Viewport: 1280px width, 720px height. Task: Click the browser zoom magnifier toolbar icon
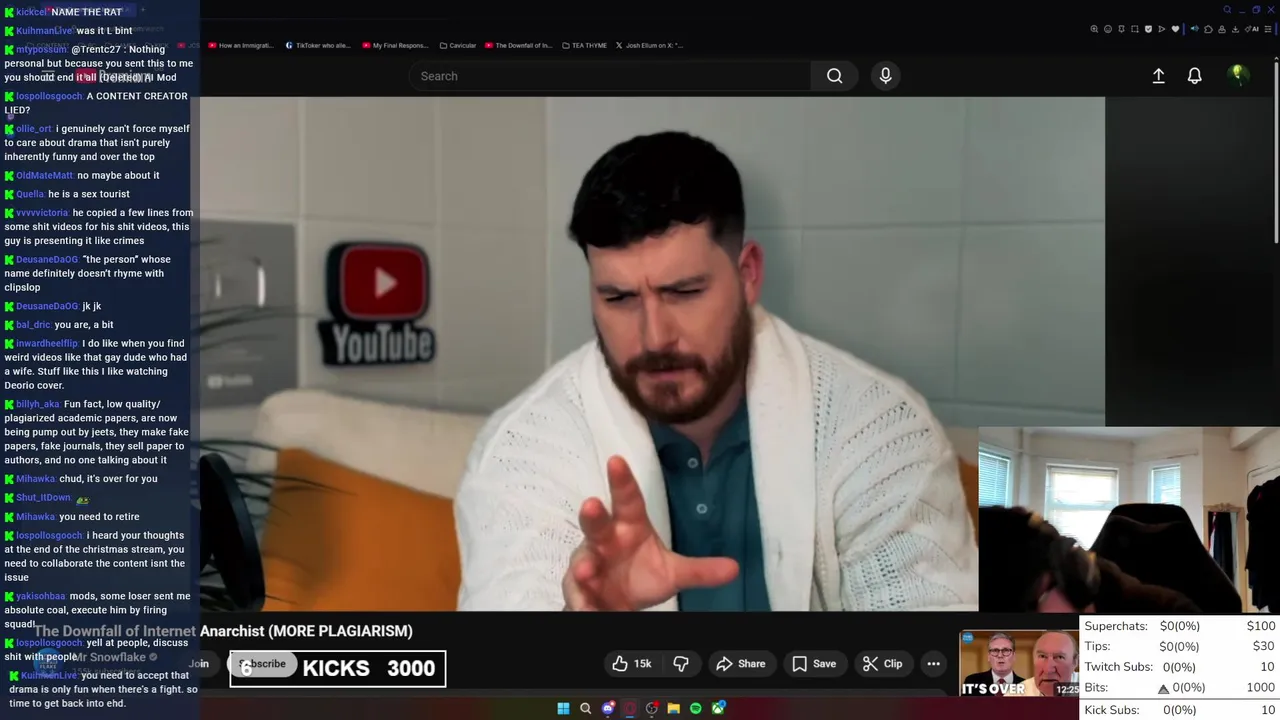[1094, 29]
